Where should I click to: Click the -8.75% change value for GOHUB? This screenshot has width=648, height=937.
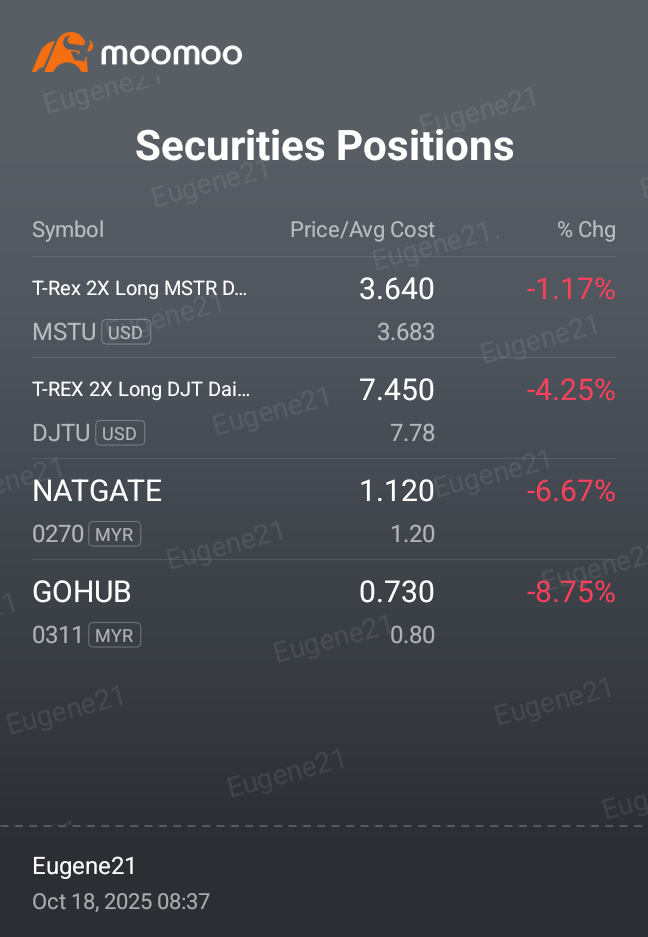tap(571, 592)
